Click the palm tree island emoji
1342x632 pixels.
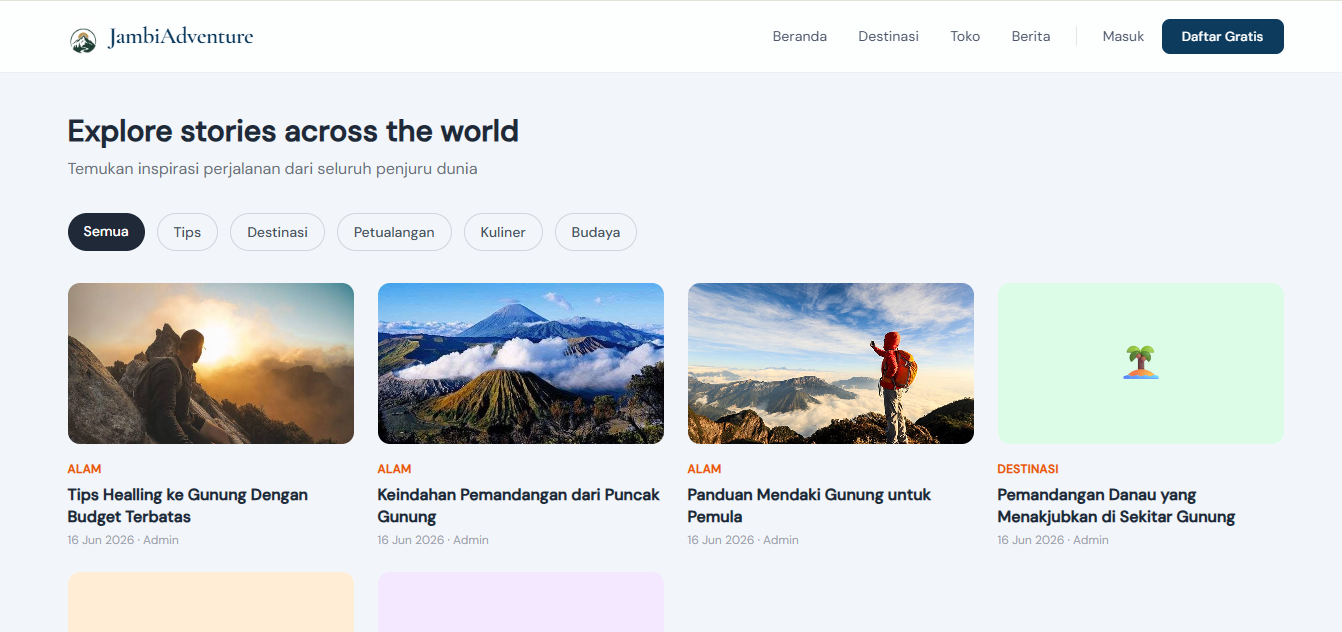coord(1140,362)
